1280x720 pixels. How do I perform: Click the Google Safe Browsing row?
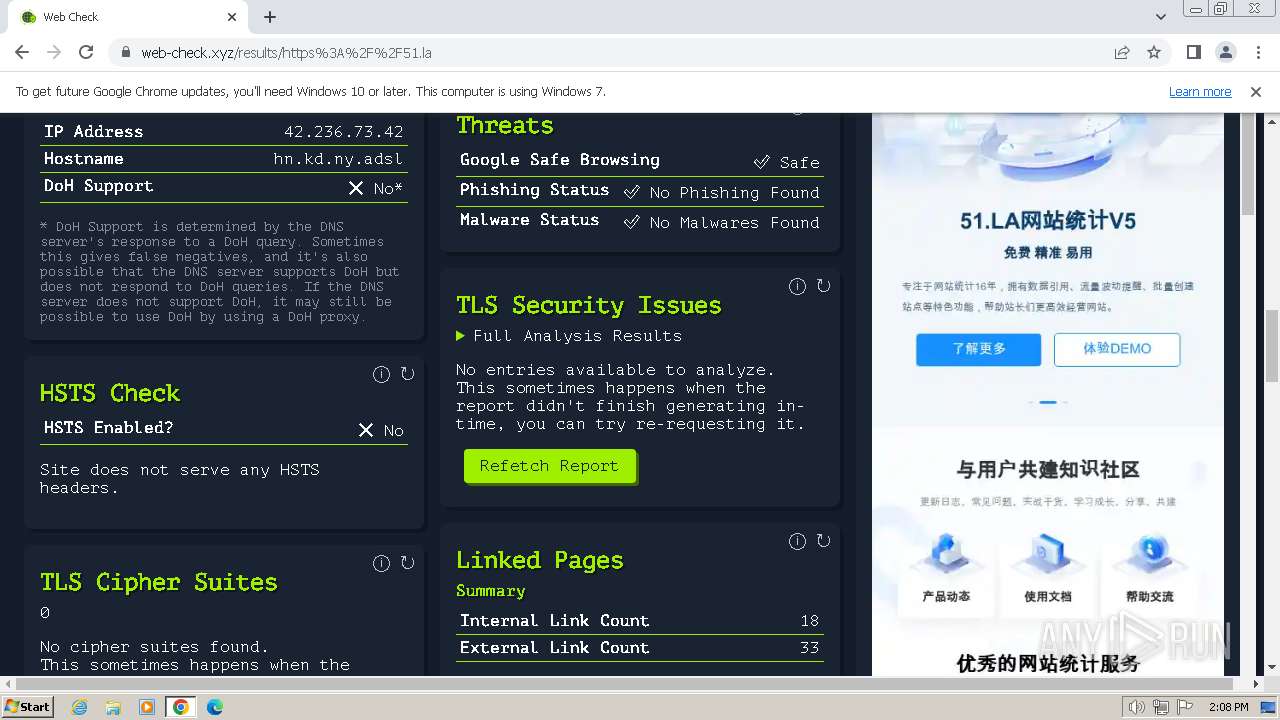point(640,160)
